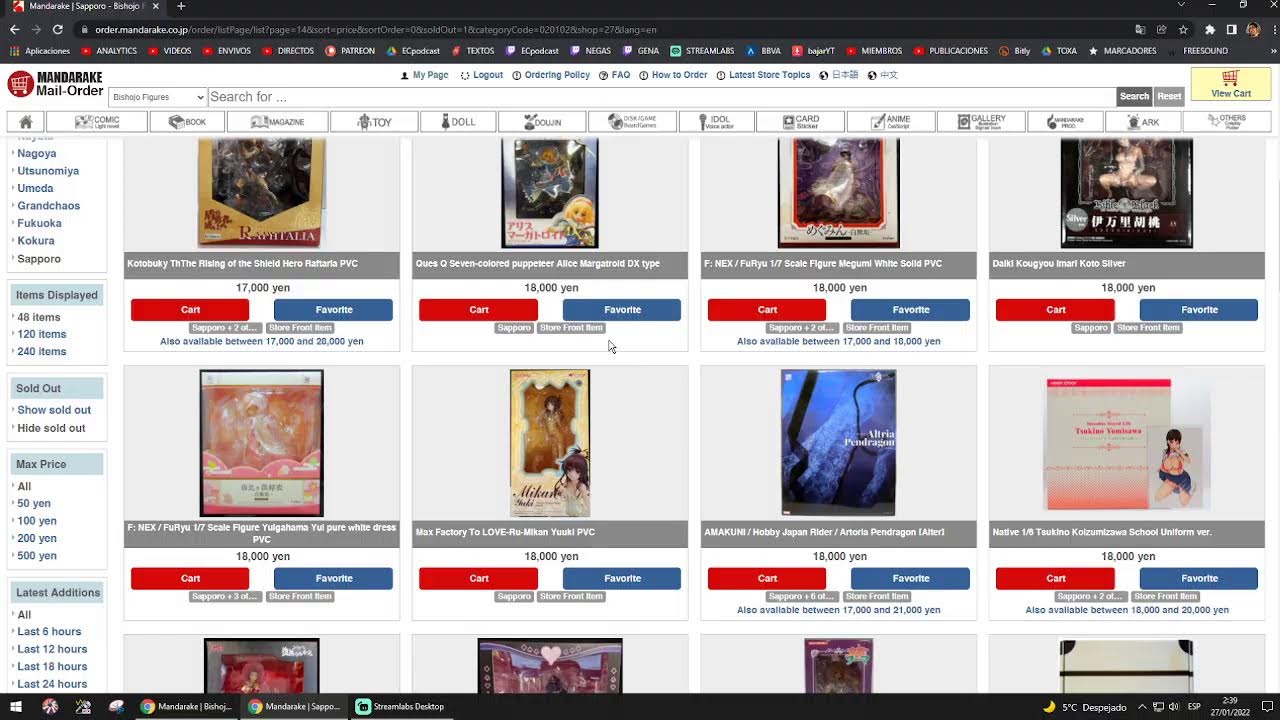Open the TOY category
The width and height of the screenshot is (1280, 720).
[x=375, y=122]
